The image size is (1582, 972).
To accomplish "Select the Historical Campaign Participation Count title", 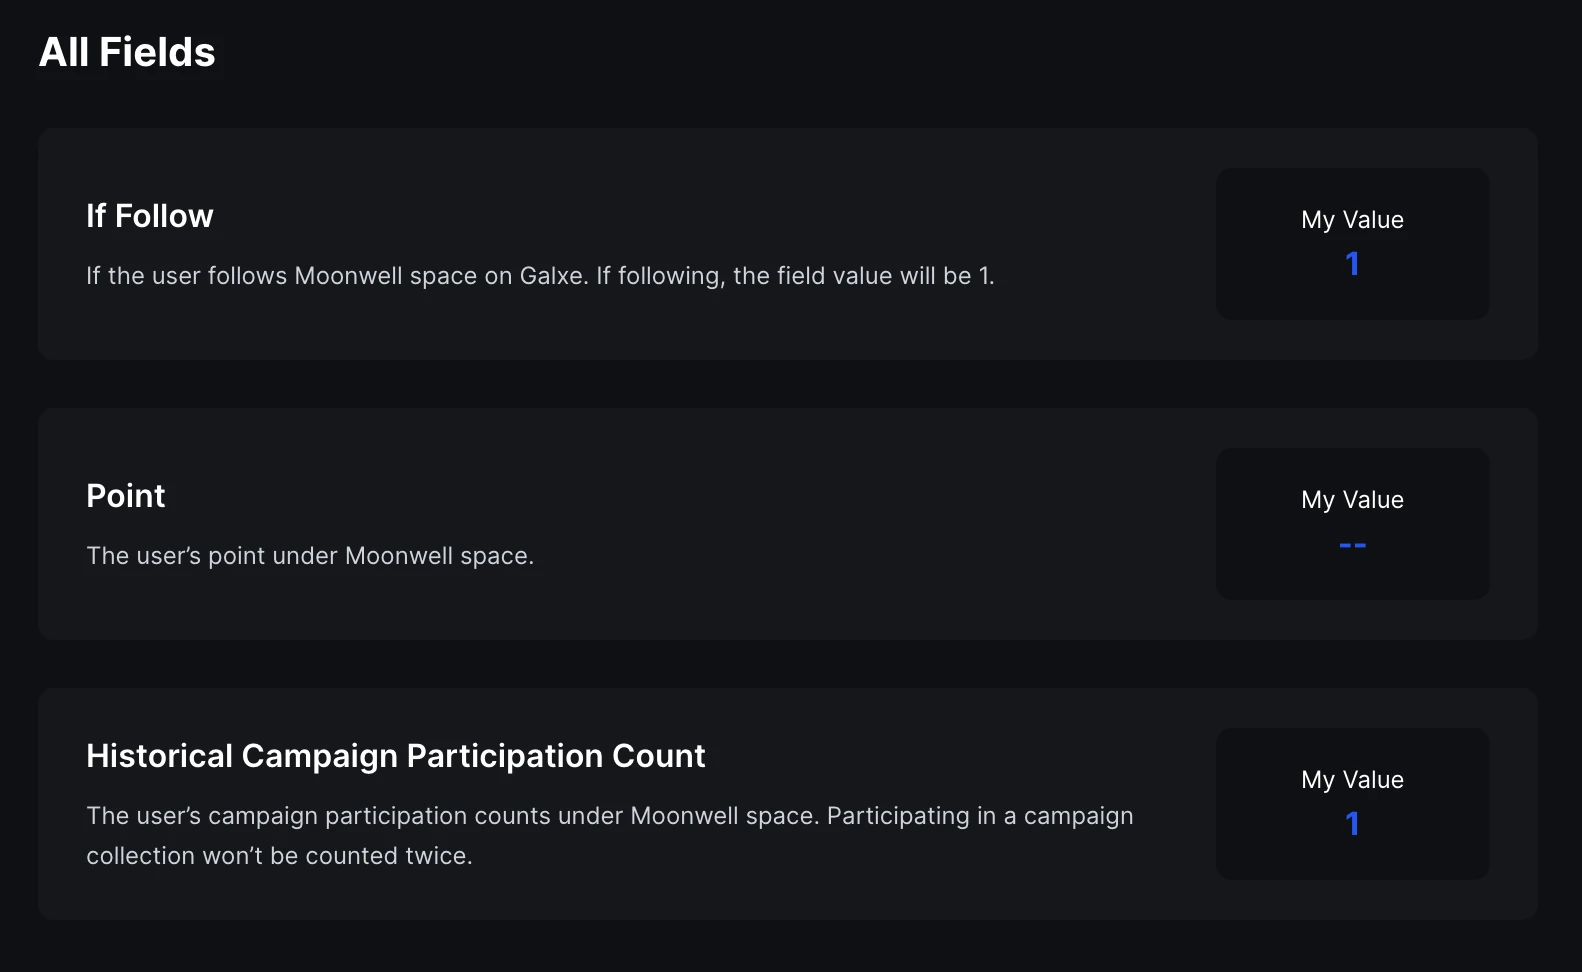I will tap(396, 756).
